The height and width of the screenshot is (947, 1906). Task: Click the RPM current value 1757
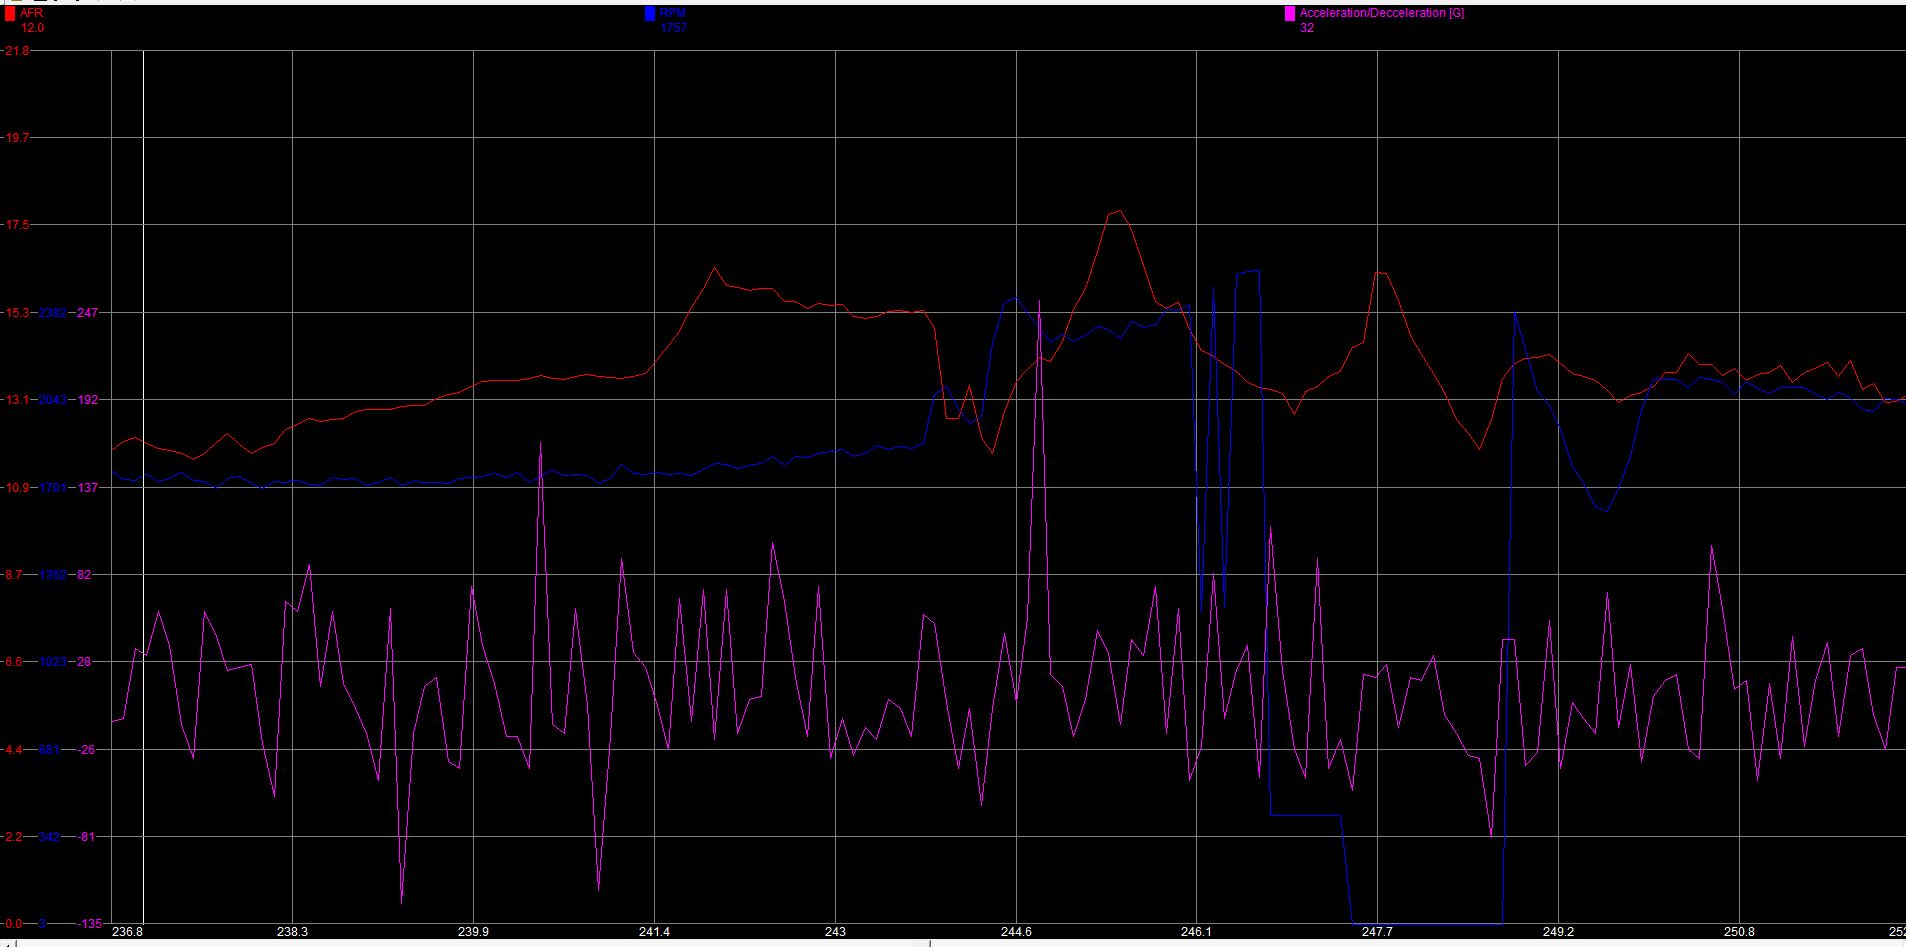click(674, 28)
